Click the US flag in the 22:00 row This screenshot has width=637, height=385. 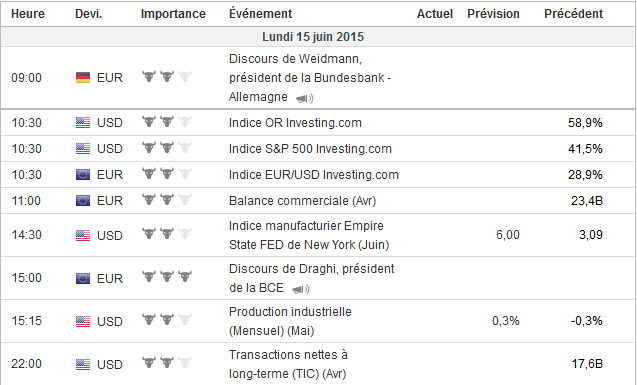coord(83,364)
